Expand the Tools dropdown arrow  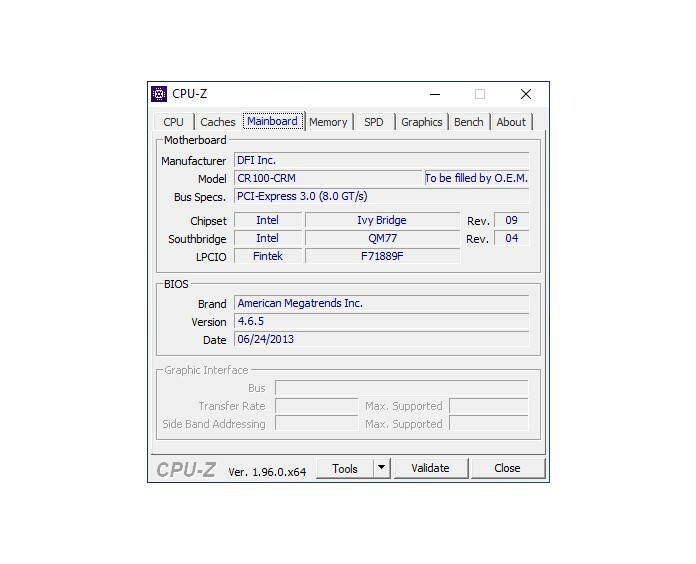pyautogui.click(x=381, y=469)
